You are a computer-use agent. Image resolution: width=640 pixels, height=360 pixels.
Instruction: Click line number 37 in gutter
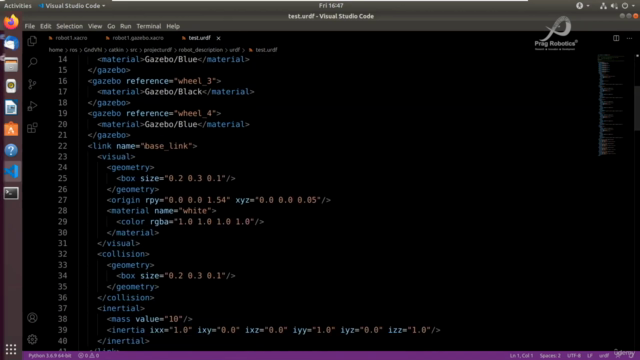[x=62, y=308]
